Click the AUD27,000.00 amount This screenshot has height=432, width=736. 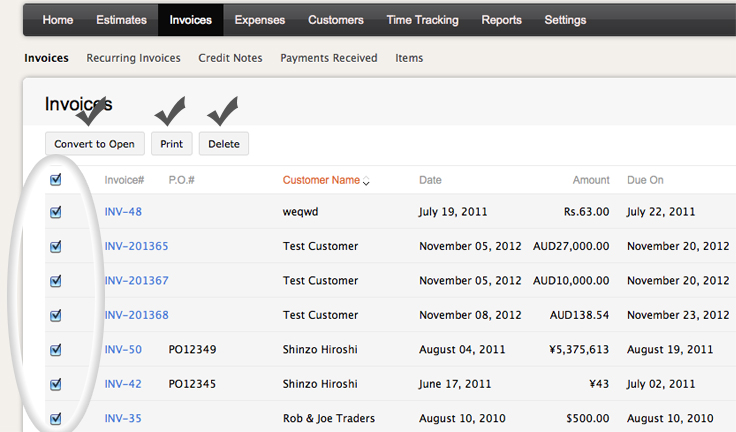(571, 246)
